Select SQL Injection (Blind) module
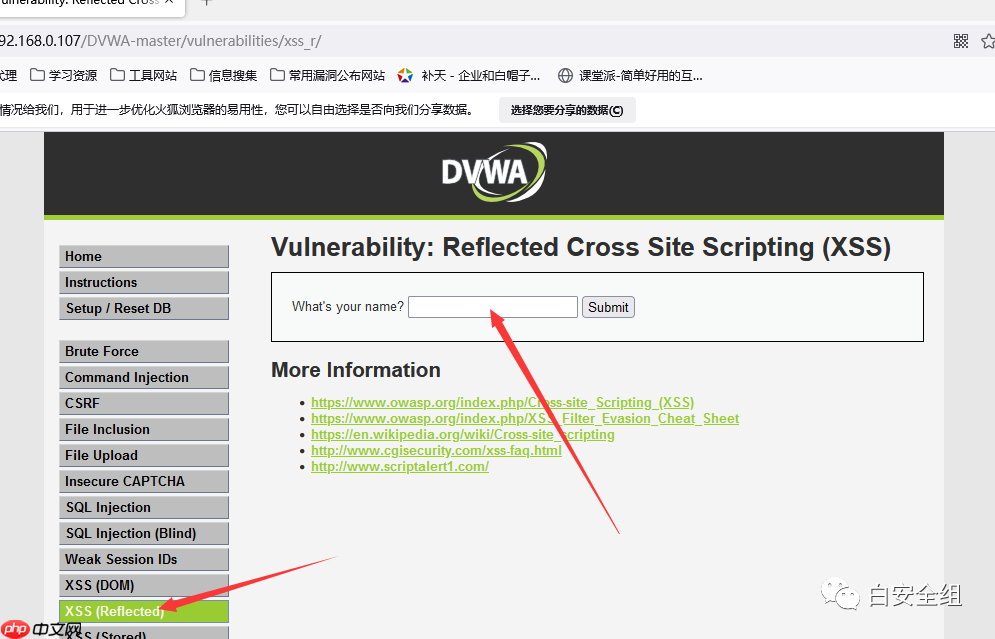 (144, 534)
